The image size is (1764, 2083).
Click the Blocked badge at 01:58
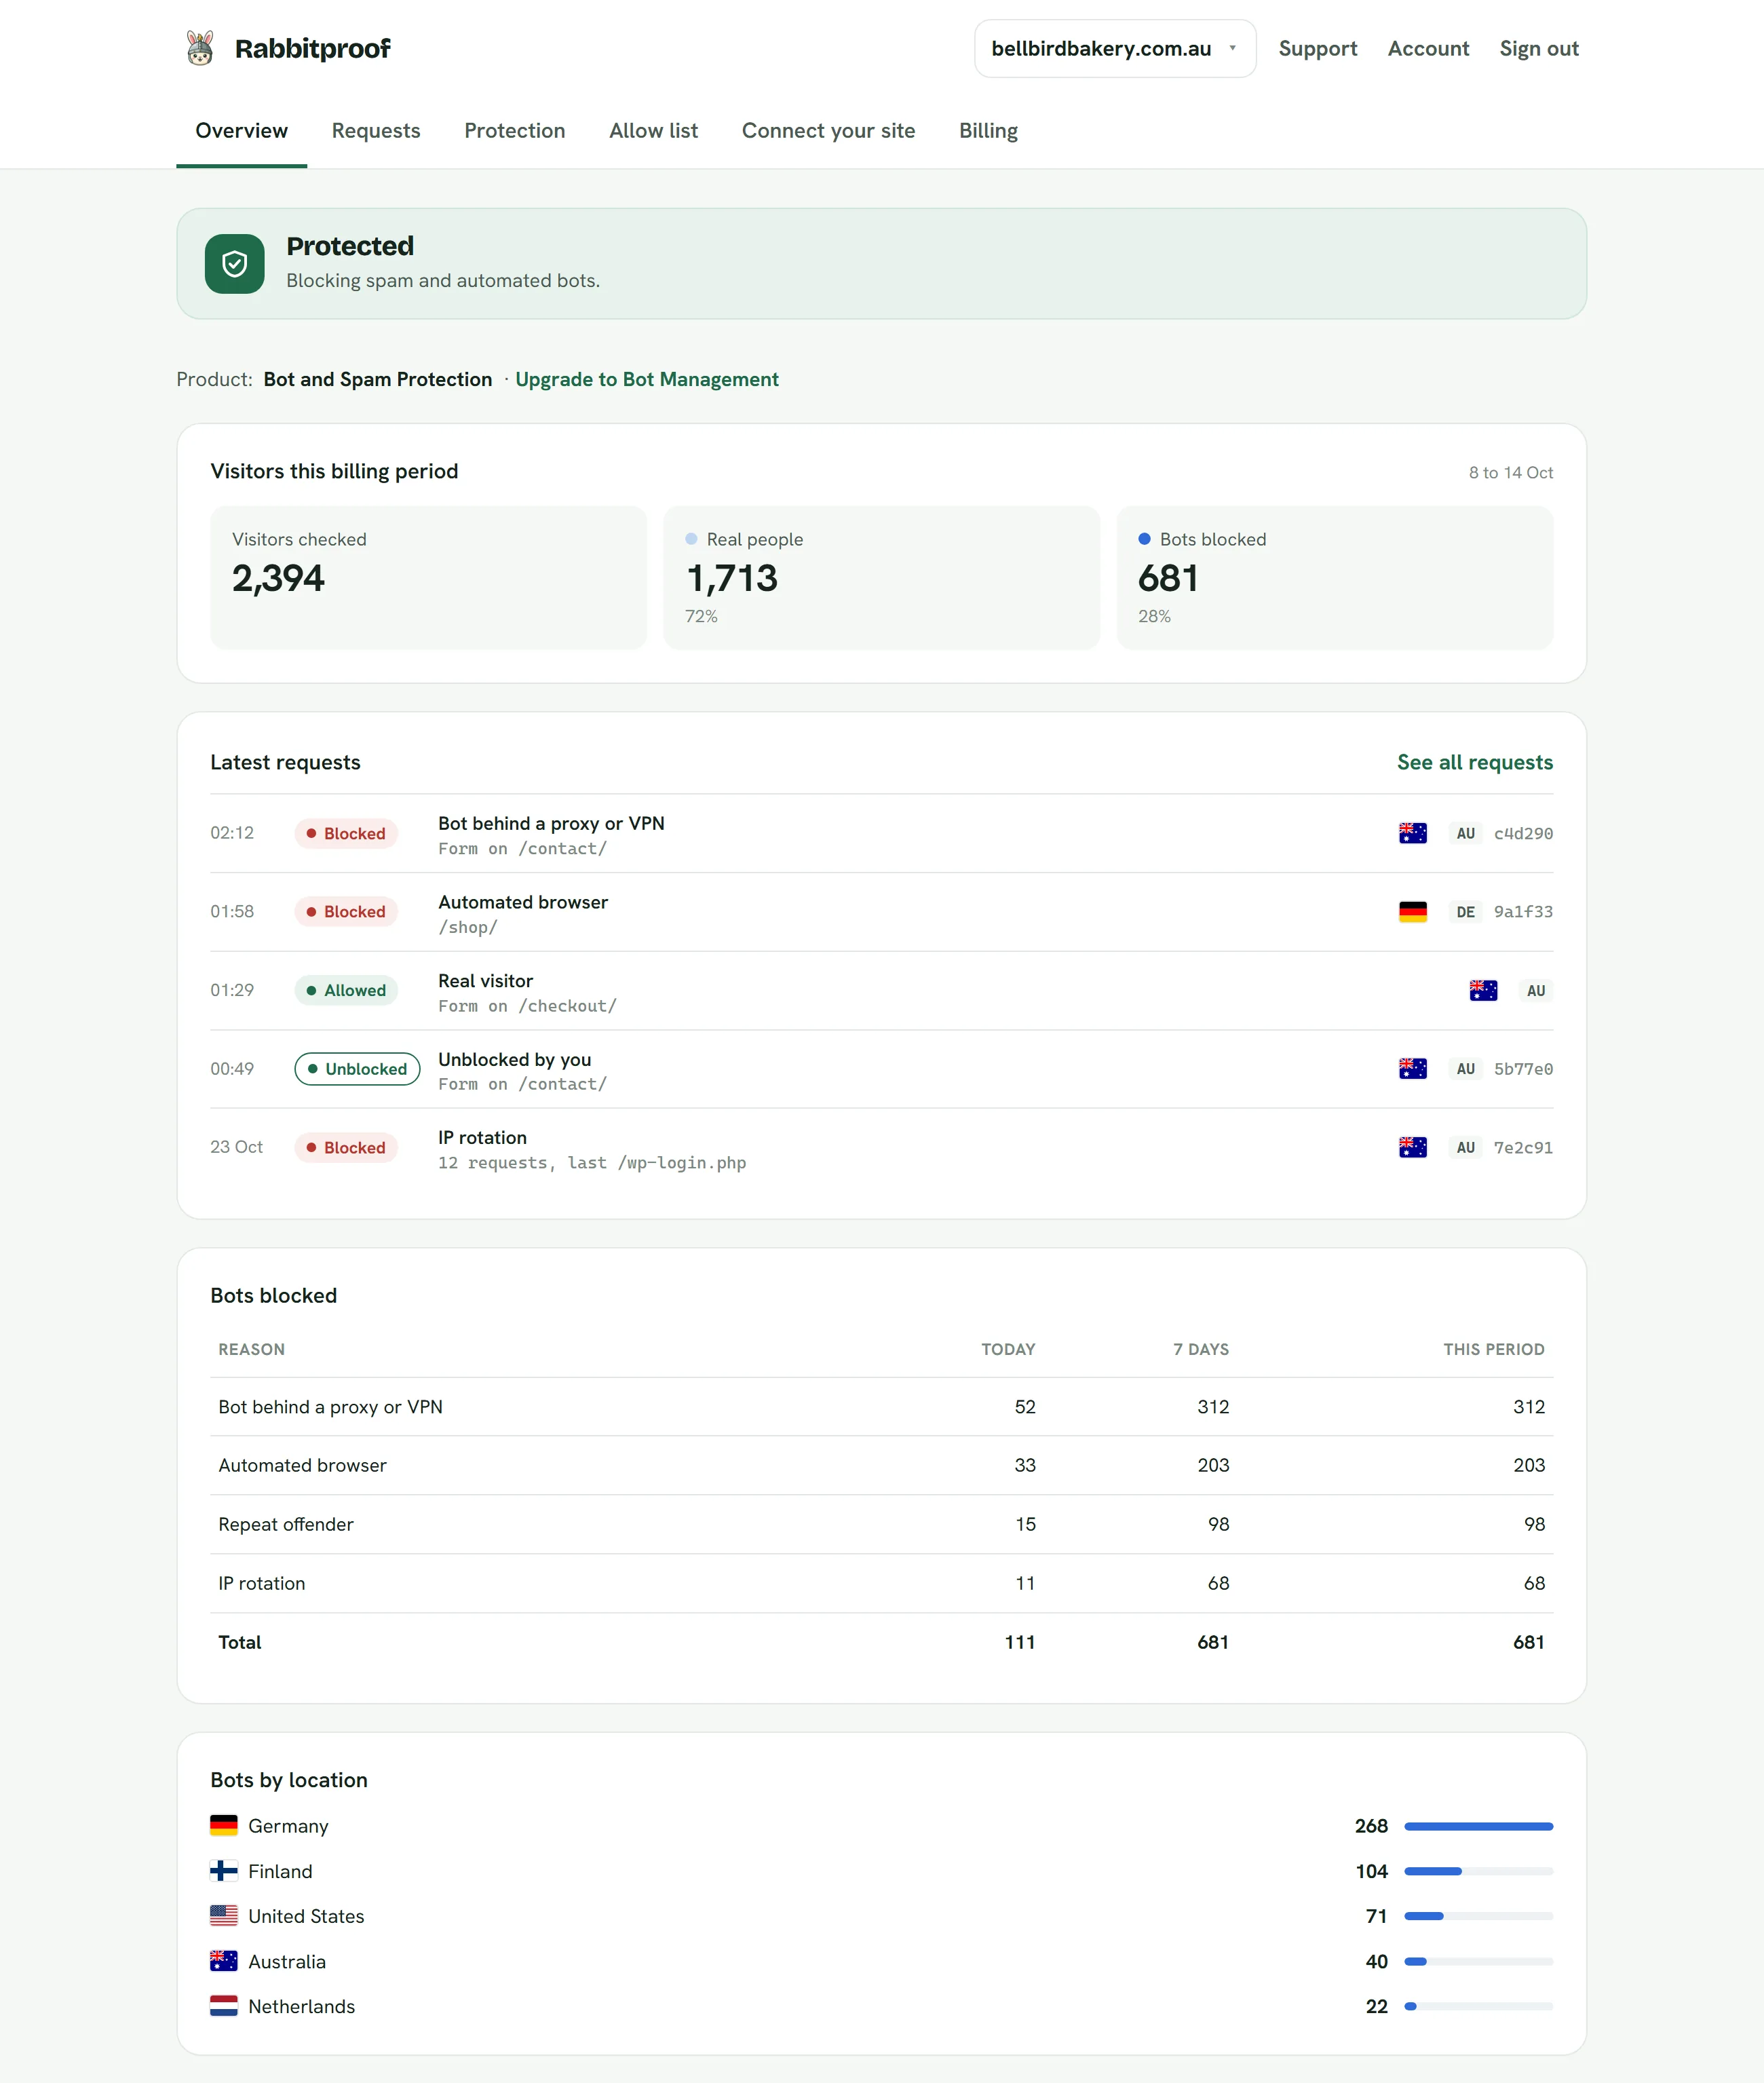point(346,911)
